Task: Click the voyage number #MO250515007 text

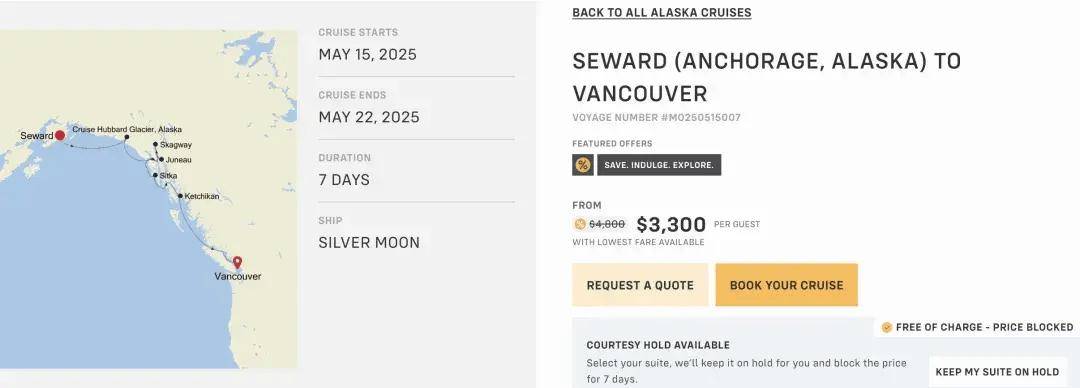Action: click(x=656, y=118)
